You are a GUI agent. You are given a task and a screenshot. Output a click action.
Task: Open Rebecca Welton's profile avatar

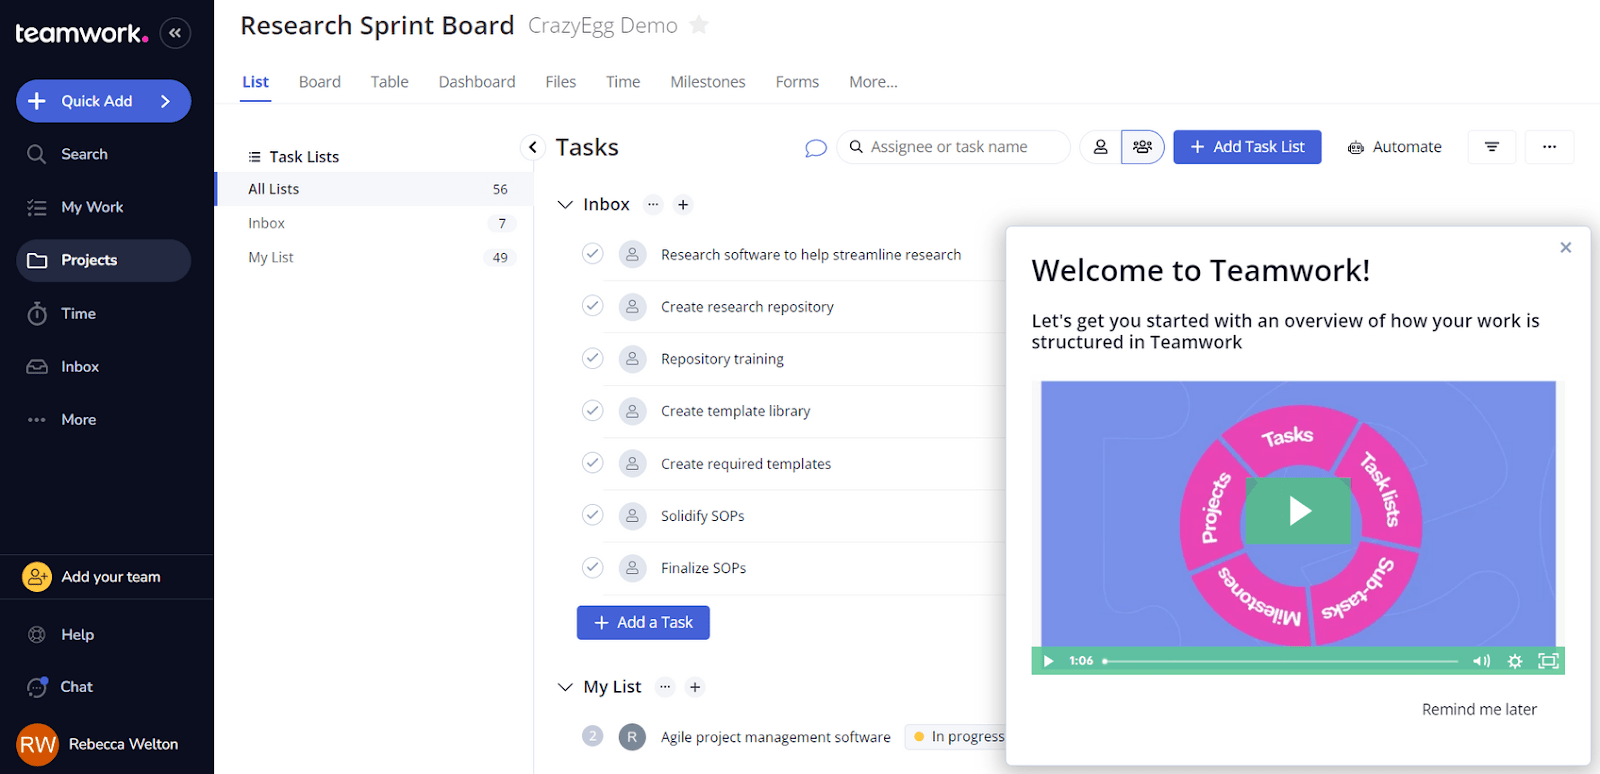[x=38, y=744]
